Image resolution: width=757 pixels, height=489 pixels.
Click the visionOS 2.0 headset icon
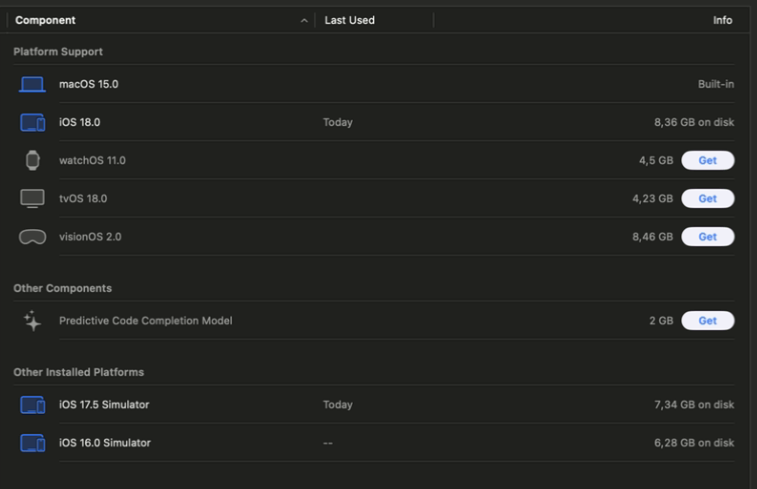pos(32,237)
